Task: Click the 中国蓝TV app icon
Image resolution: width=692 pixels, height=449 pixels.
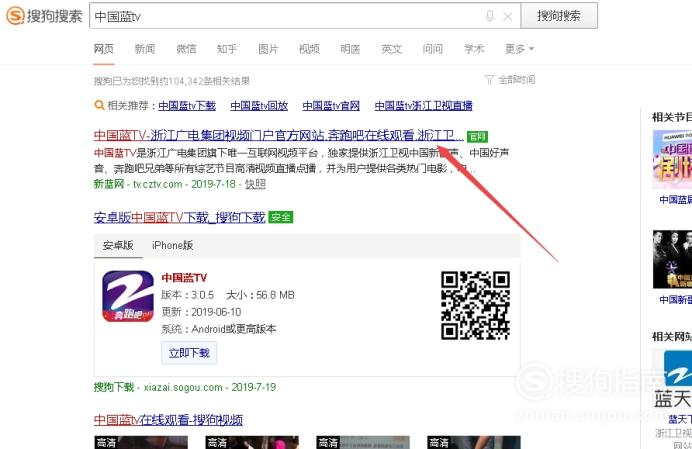Action: click(x=128, y=296)
